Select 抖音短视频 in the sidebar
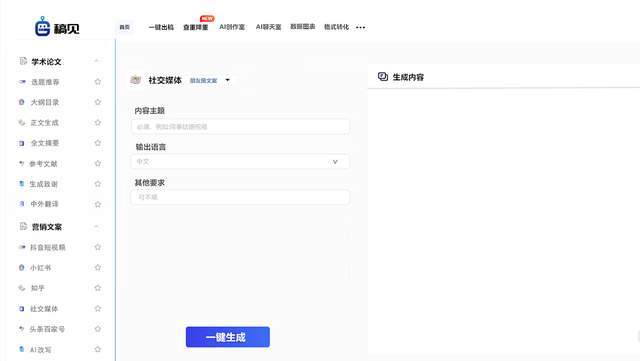This screenshot has height=361, width=640. click(x=48, y=247)
